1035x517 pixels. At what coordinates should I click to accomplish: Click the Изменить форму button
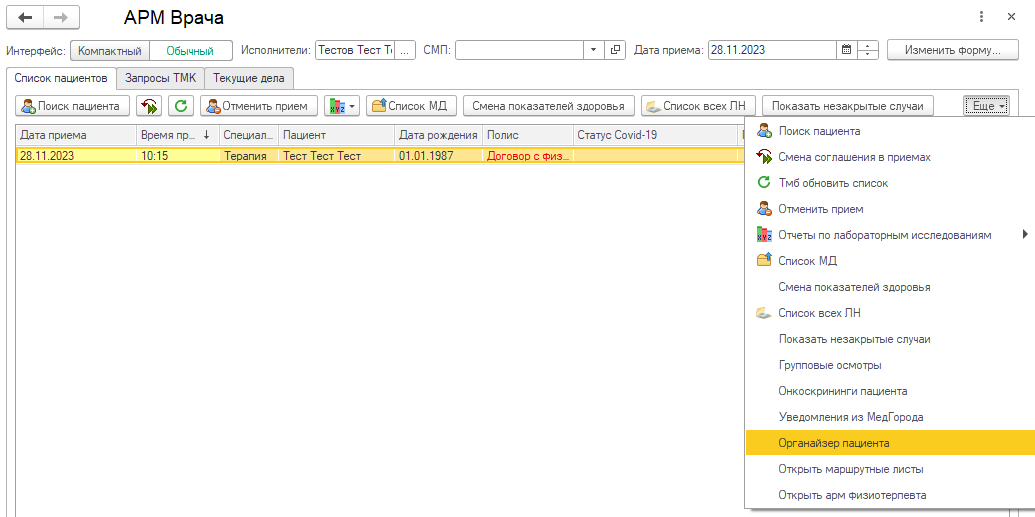pyautogui.click(x=952, y=50)
